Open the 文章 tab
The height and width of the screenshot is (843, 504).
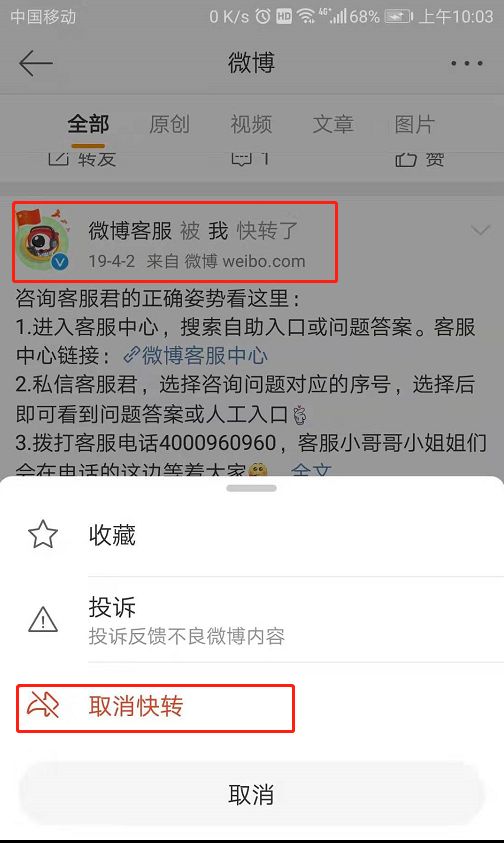[333, 124]
